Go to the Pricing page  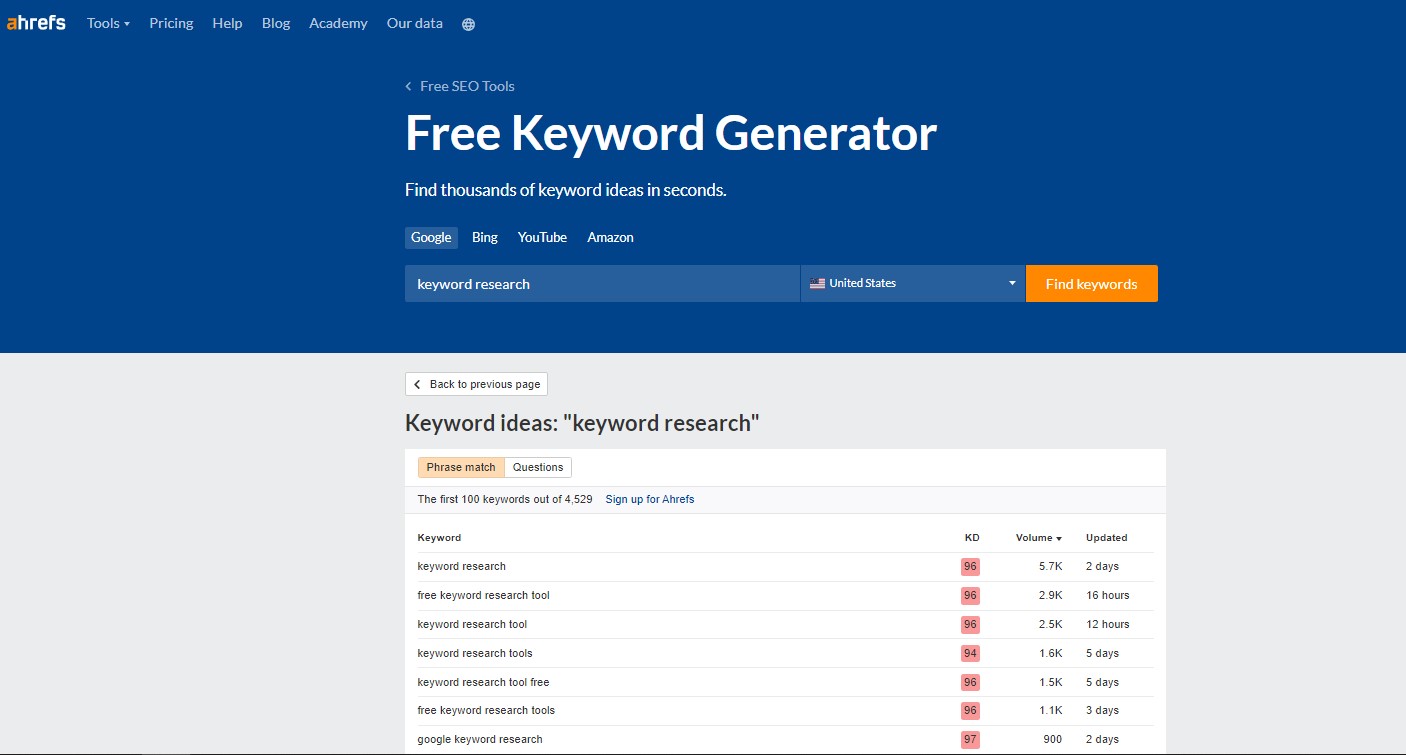coord(171,23)
